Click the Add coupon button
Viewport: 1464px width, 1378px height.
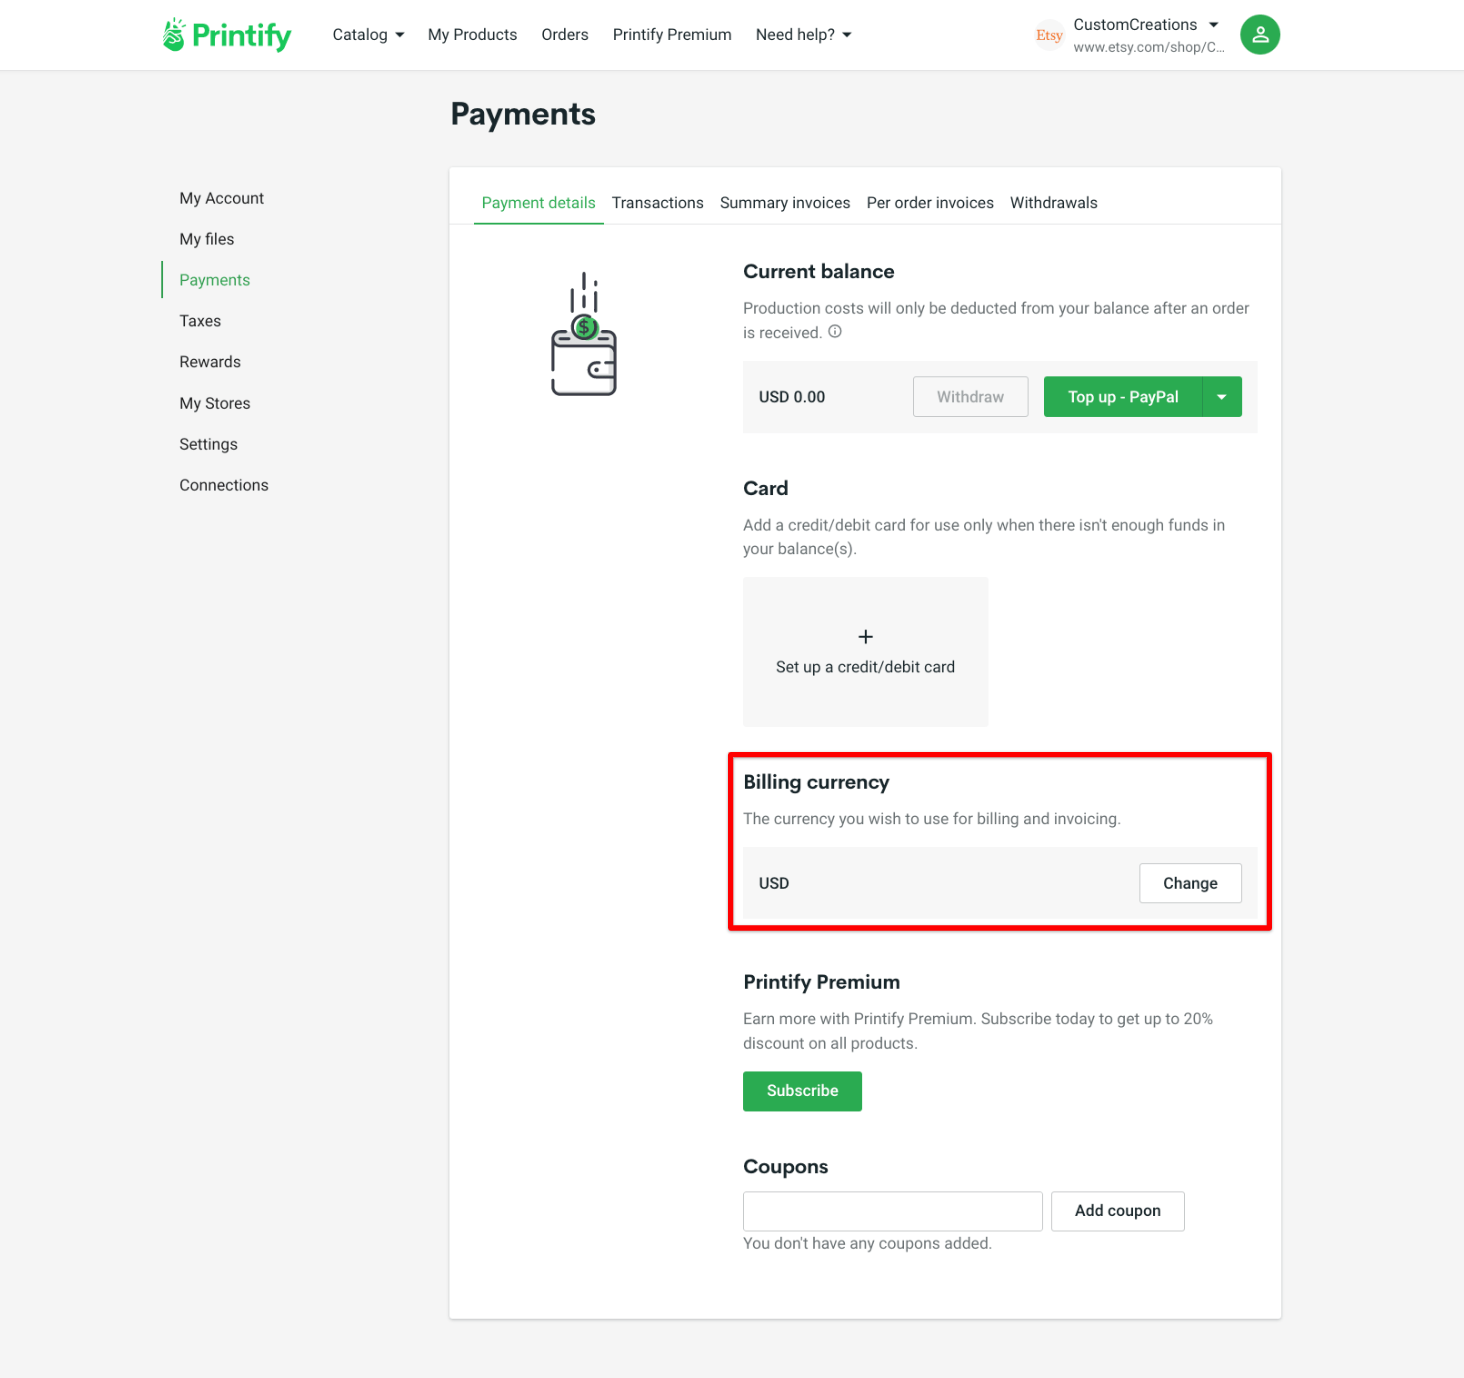tap(1117, 1210)
